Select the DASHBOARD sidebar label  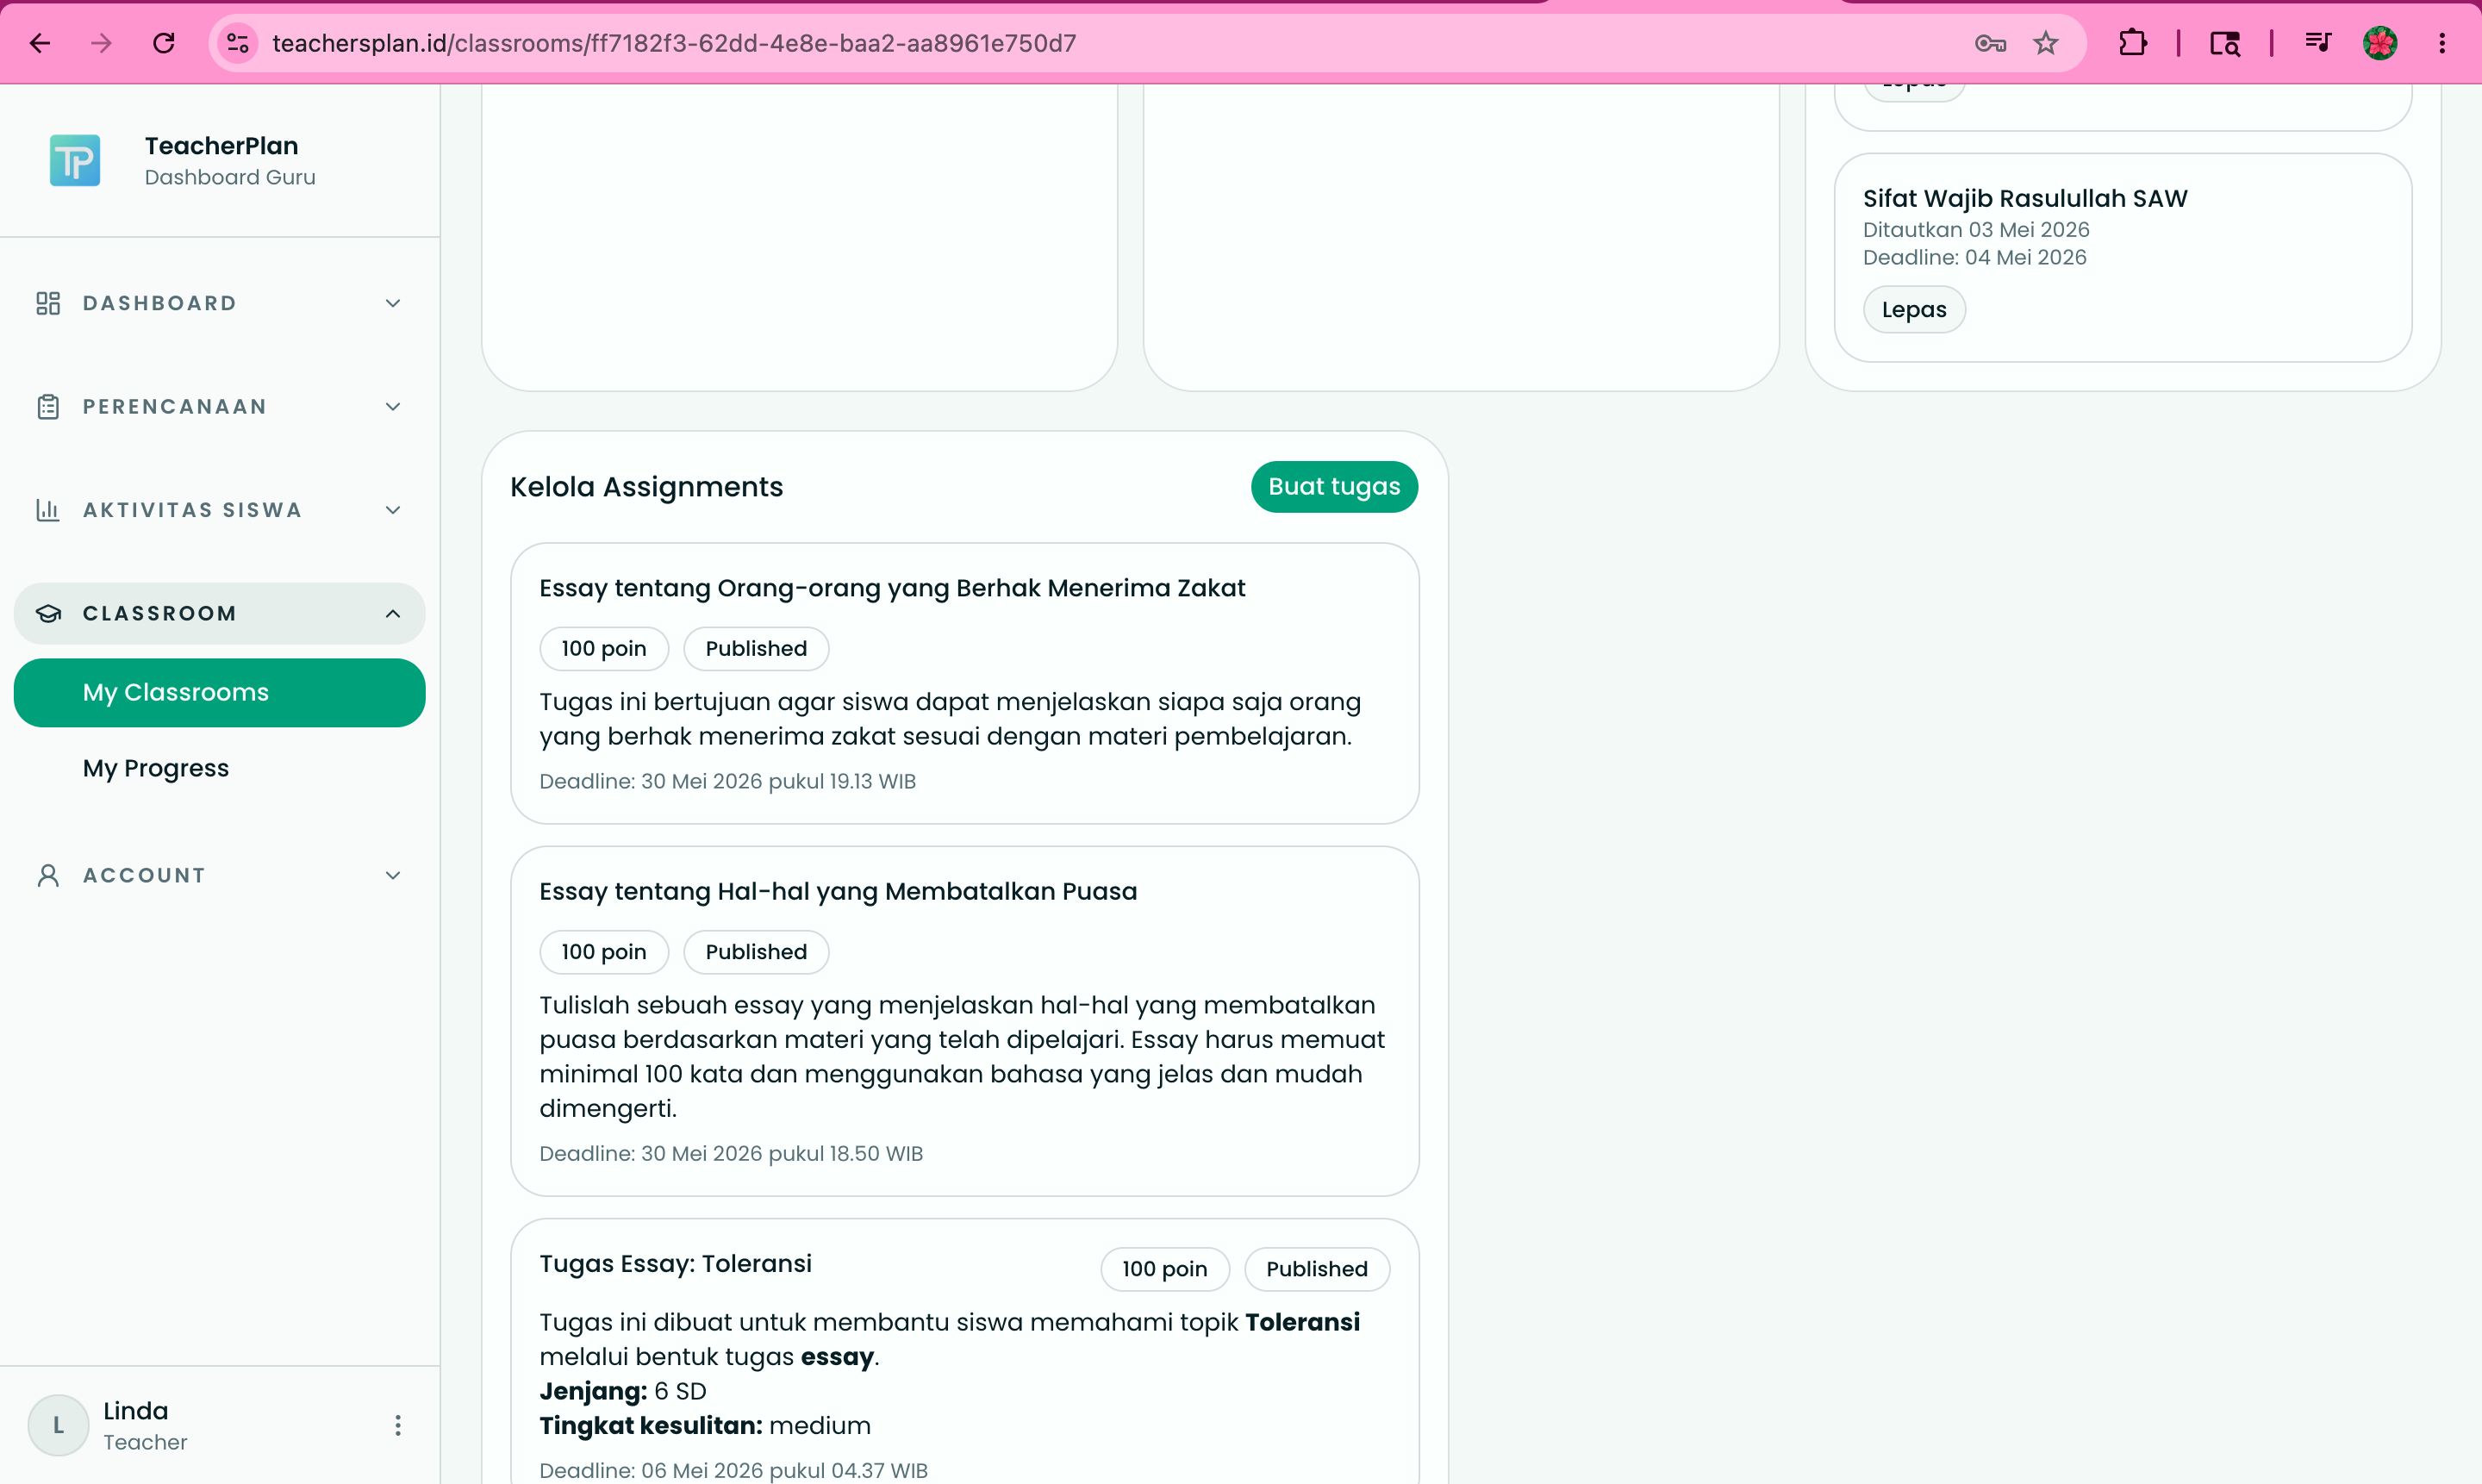coord(160,303)
